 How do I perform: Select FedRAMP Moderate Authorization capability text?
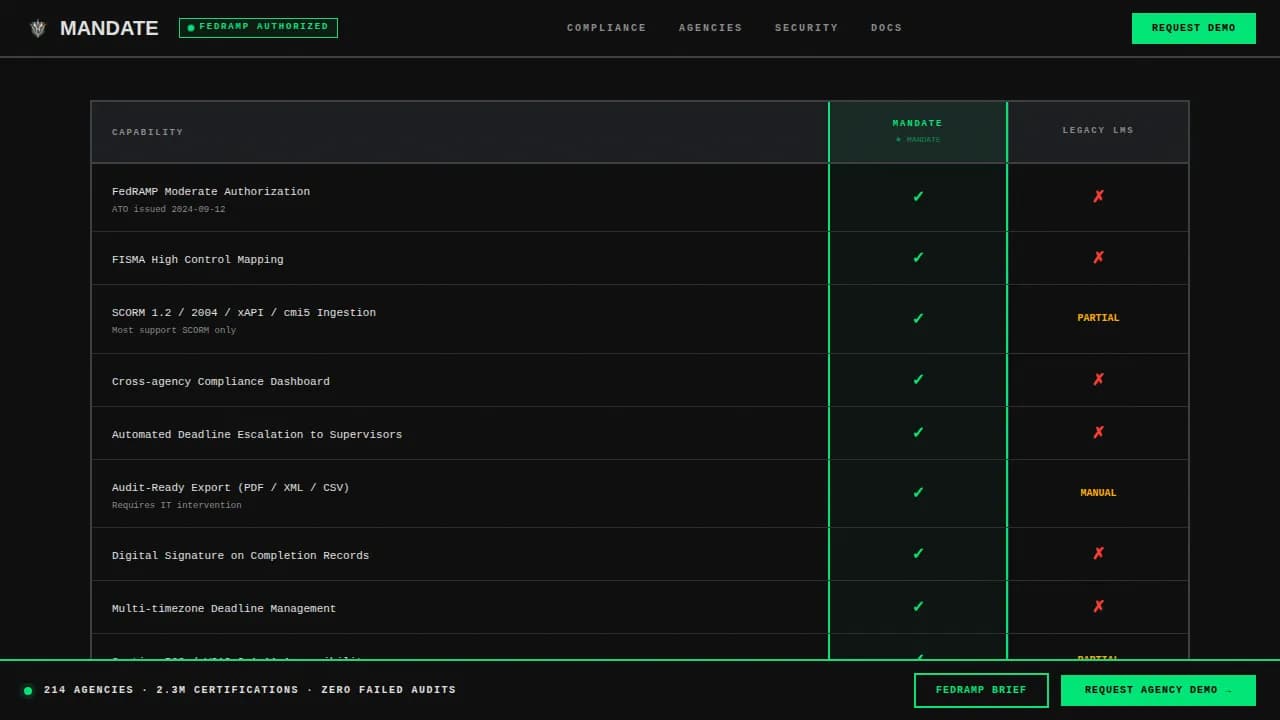click(x=211, y=192)
